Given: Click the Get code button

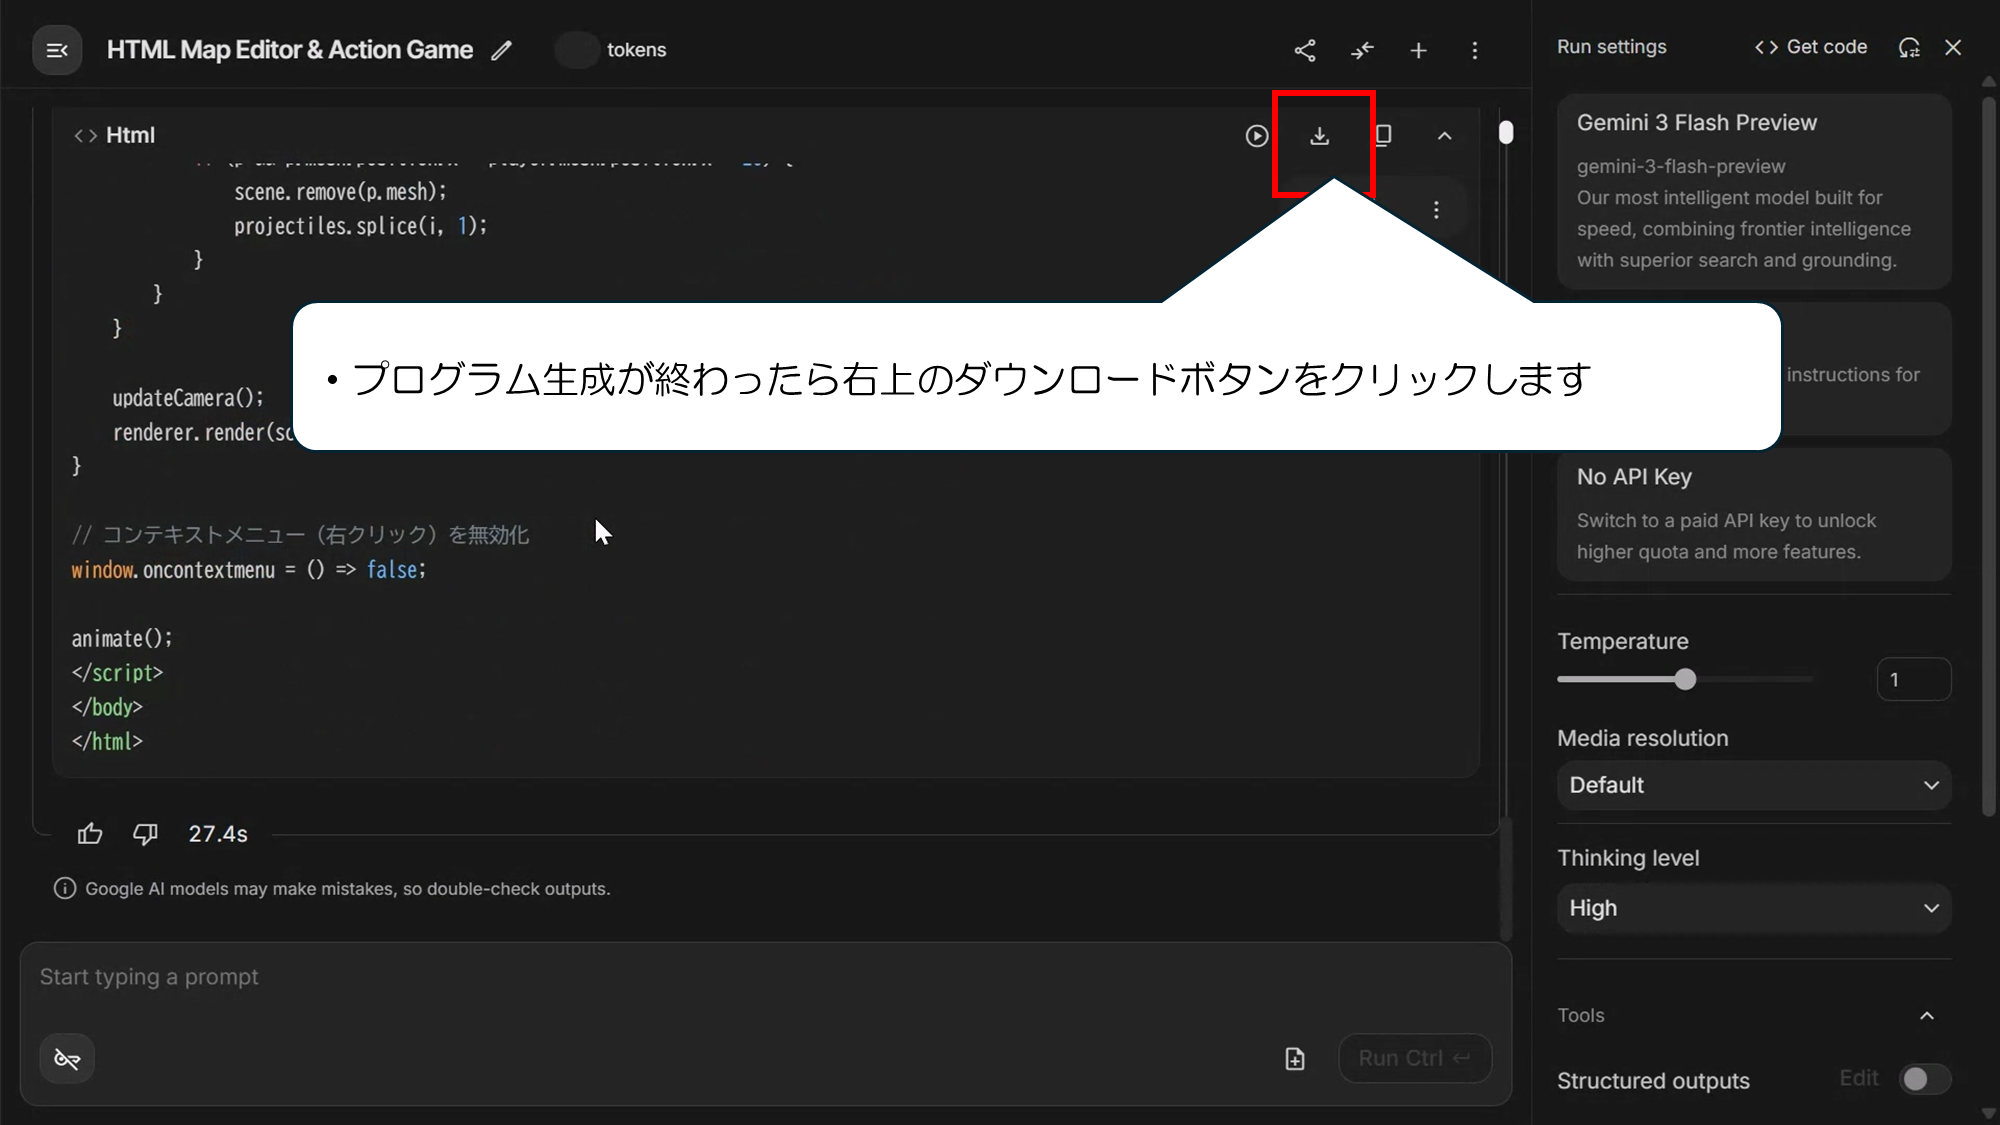Looking at the screenshot, I should pos(1811,47).
